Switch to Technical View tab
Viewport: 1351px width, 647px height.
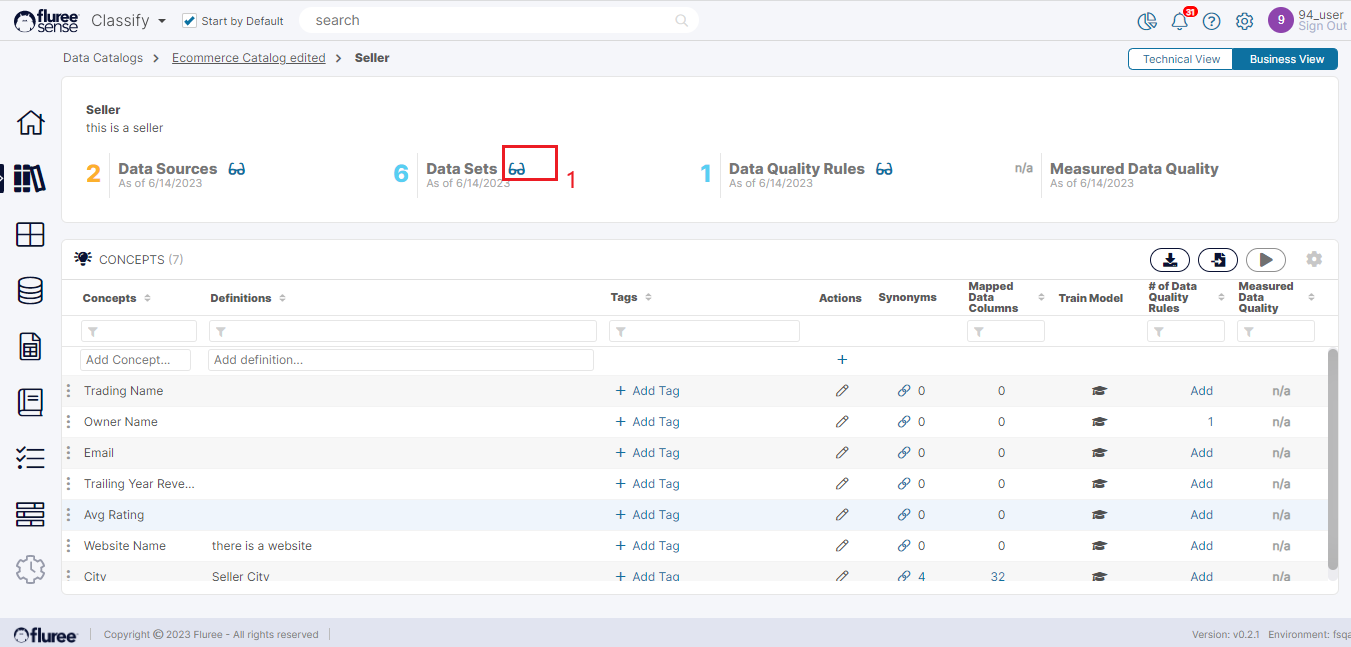[x=1181, y=59]
